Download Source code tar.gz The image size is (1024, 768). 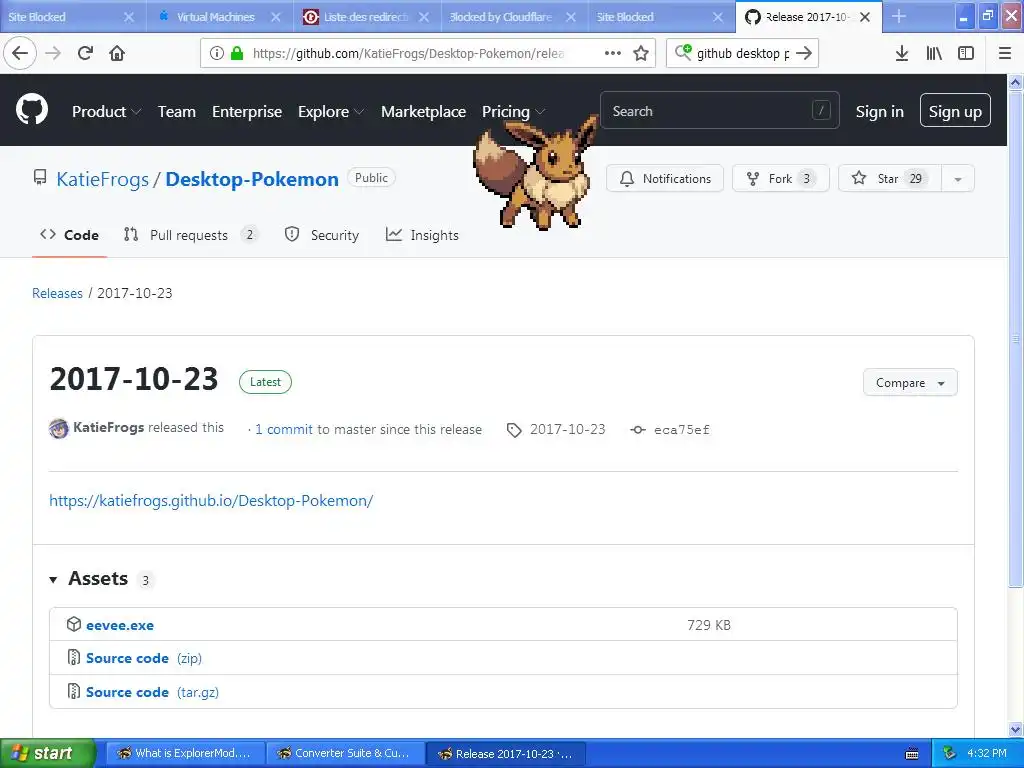pos(152,692)
